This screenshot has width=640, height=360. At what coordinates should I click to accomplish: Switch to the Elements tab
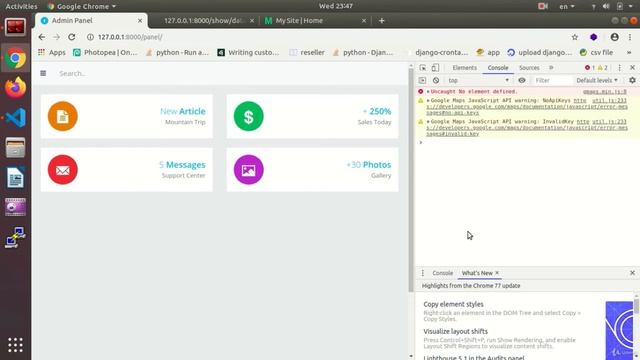coord(464,68)
